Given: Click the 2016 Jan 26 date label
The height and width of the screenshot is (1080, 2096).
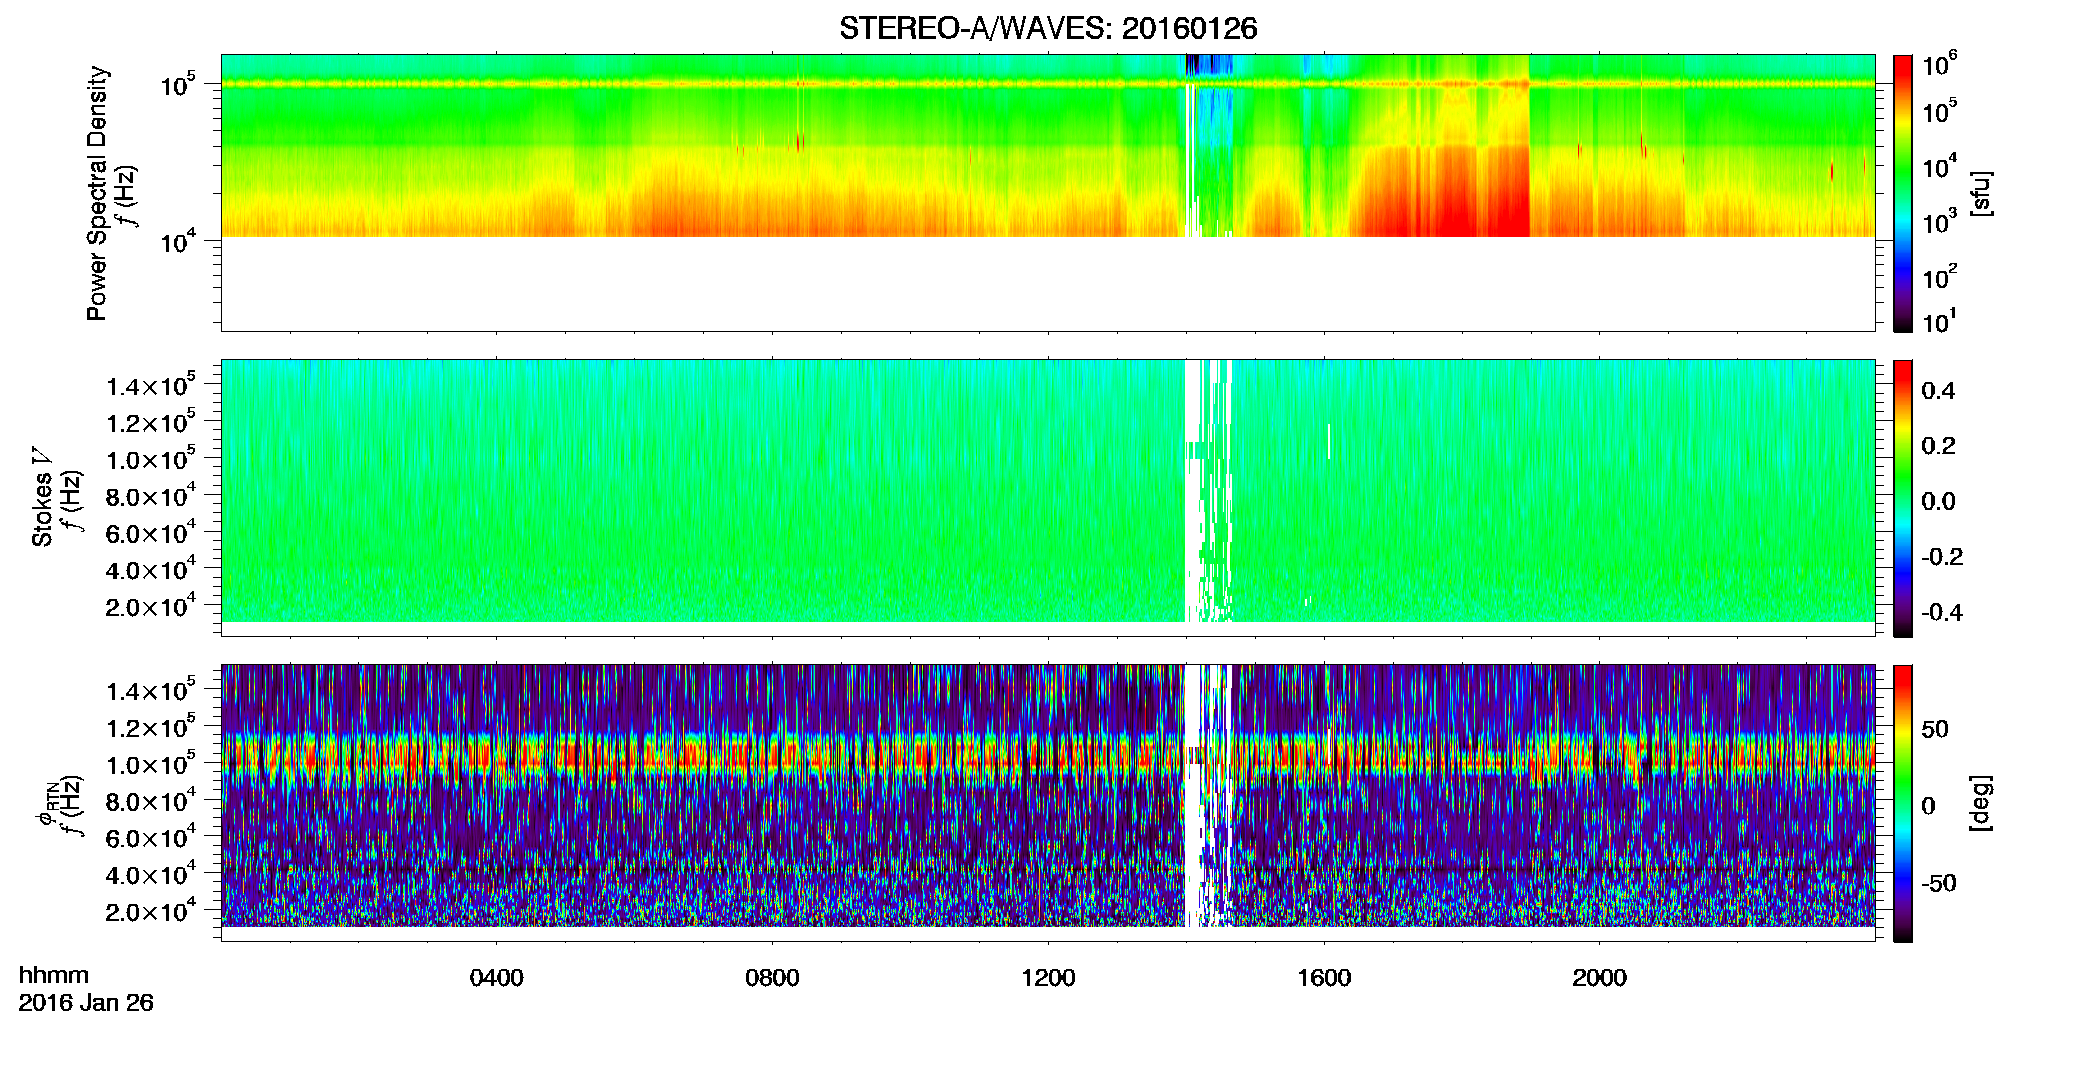Looking at the screenshot, I should (86, 1003).
